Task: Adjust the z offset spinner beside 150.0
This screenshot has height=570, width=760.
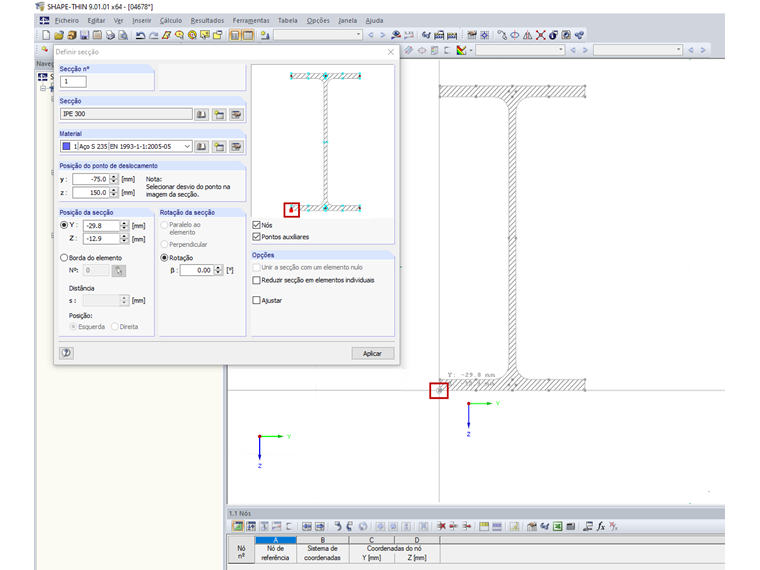Action: click(114, 192)
